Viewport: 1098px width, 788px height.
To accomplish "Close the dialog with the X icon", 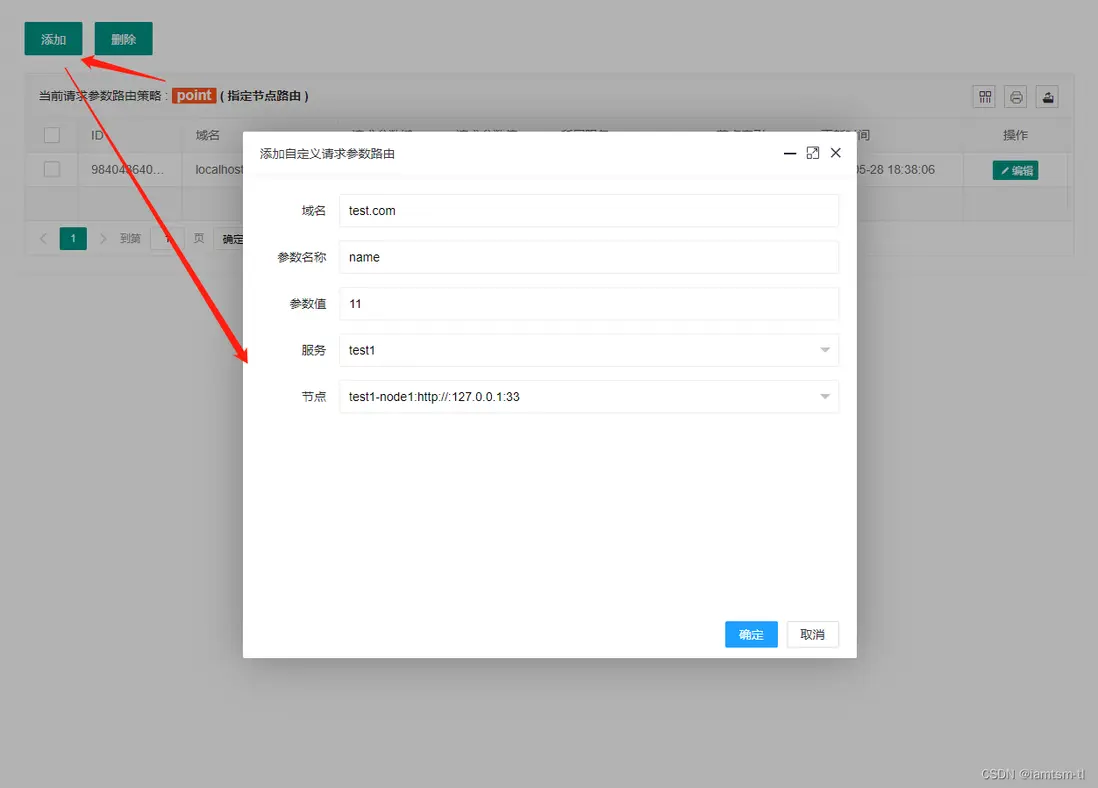I will click(835, 153).
